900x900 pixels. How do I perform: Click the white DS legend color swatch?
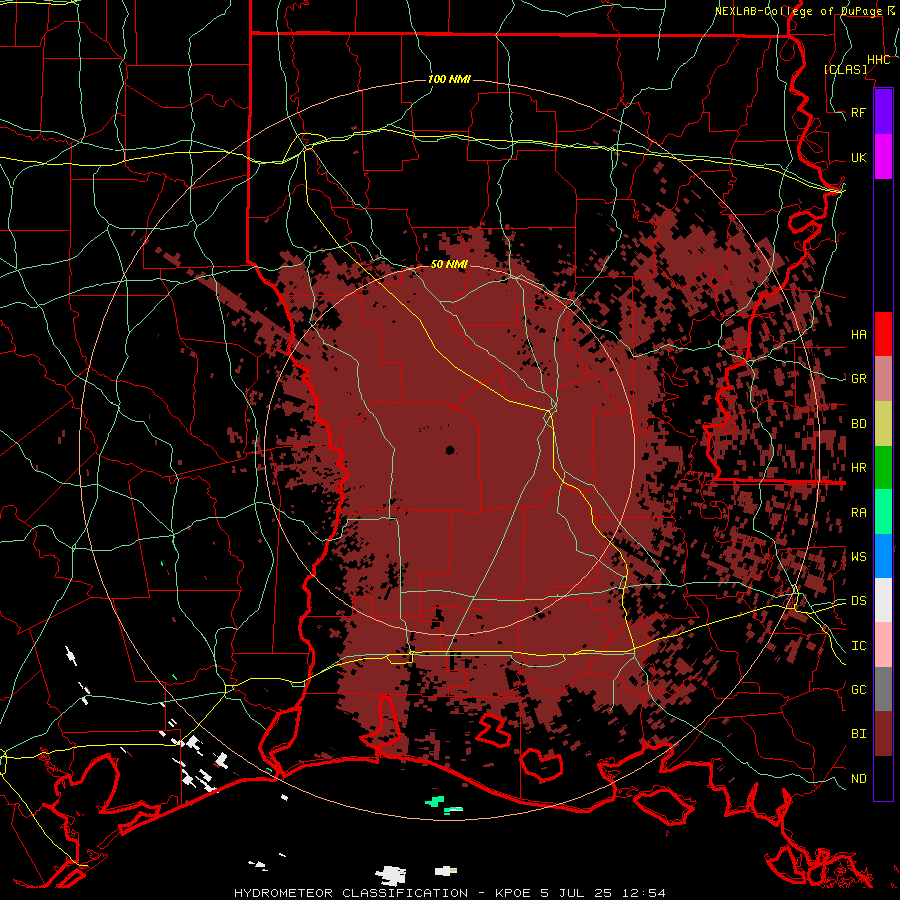[883, 600]
